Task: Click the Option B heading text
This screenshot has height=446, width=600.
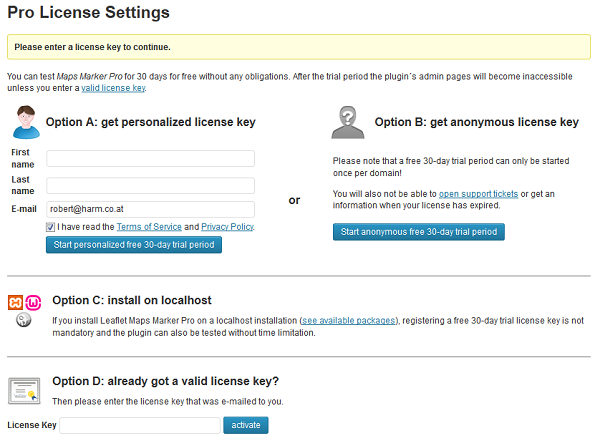Action: tap(476, 122)
